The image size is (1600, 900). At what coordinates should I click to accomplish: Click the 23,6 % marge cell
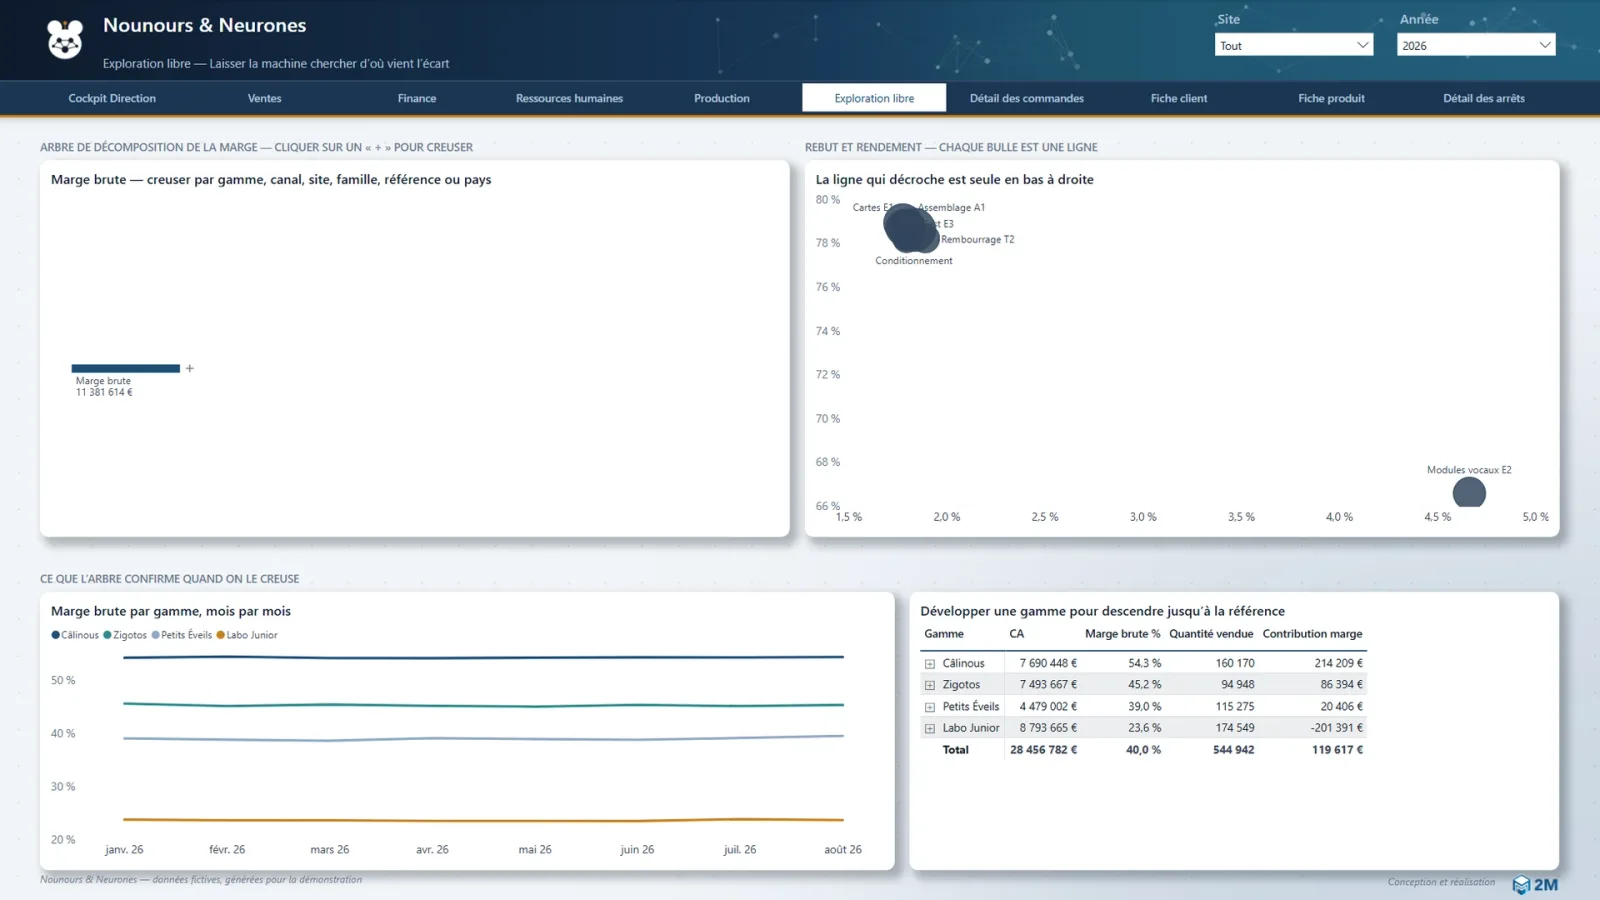click(1145, 728)
